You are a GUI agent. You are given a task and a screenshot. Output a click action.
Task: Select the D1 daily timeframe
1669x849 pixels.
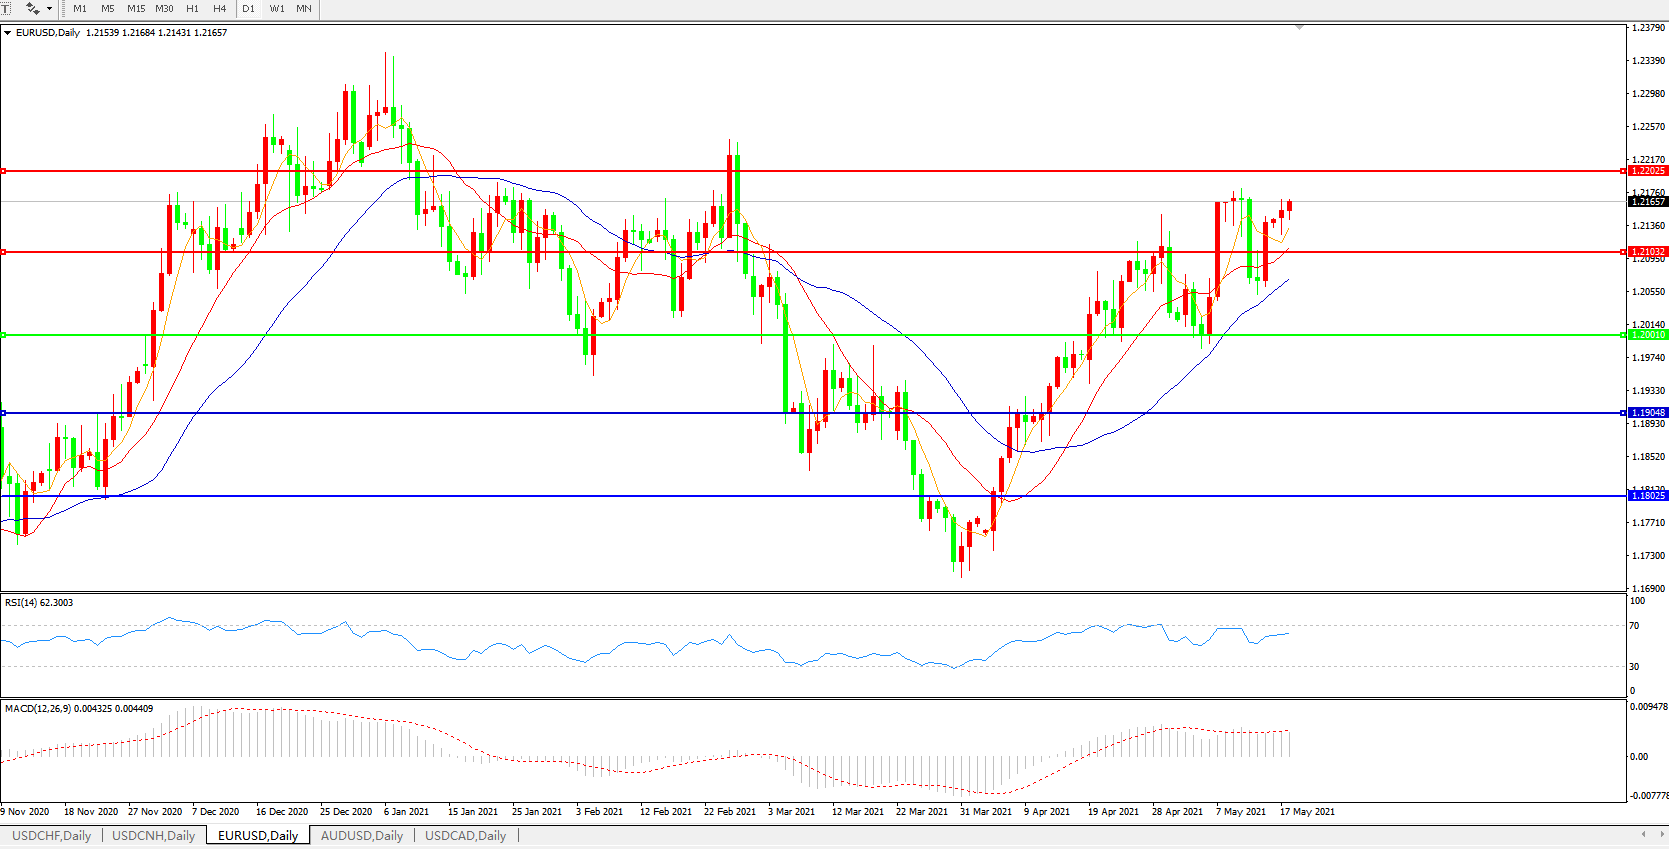click(x=249, y=8)
